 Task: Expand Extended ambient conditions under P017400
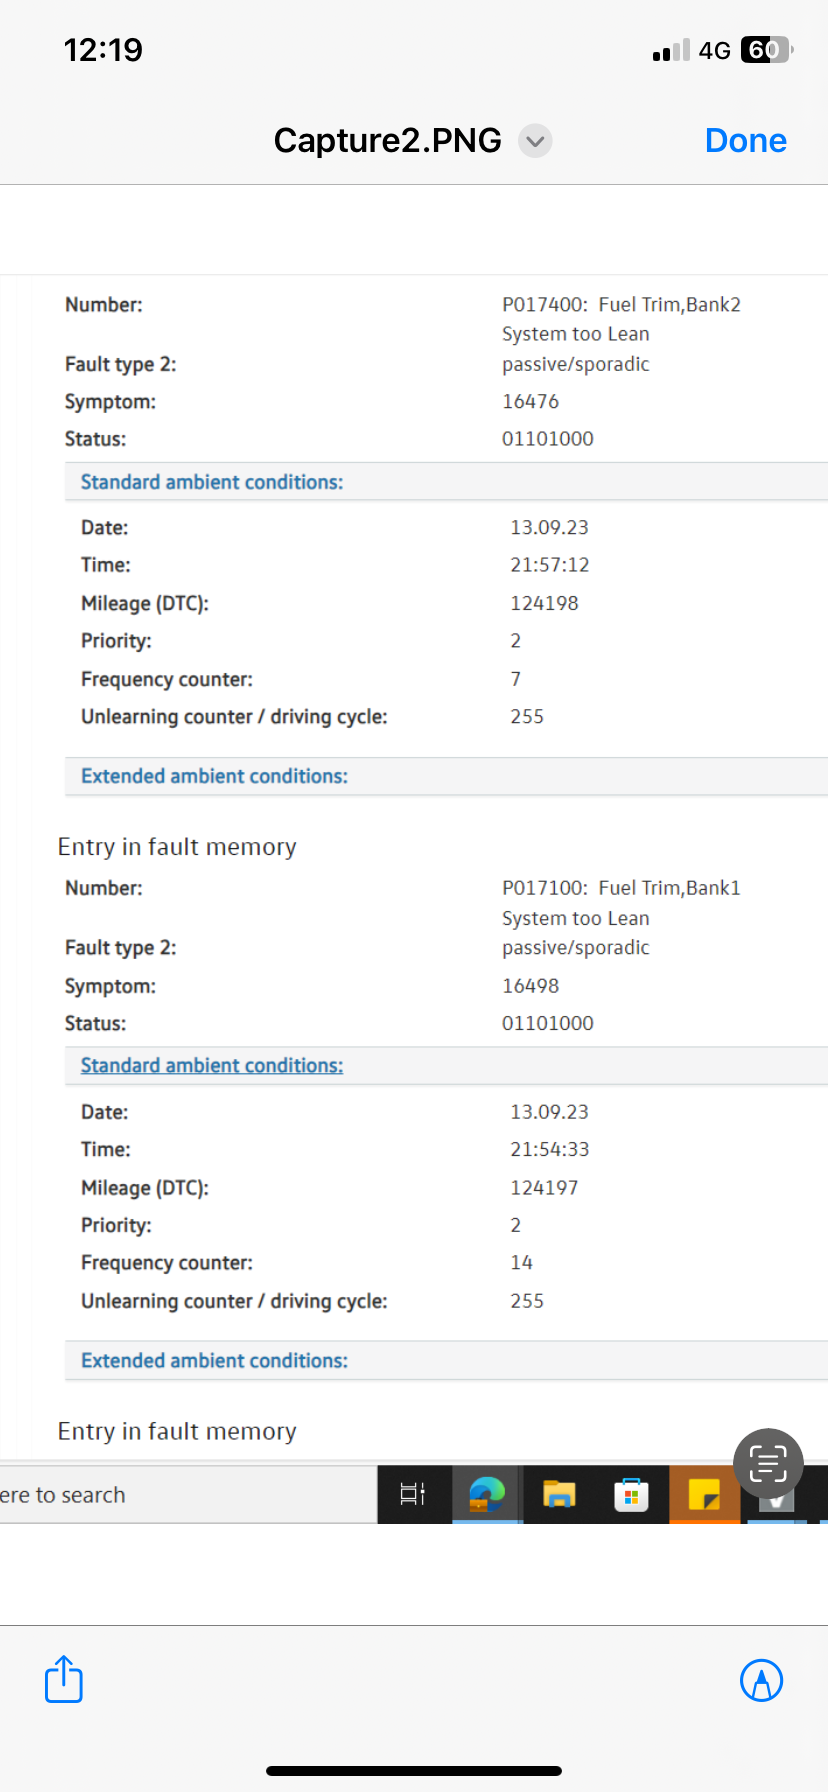tap(214, 776)
